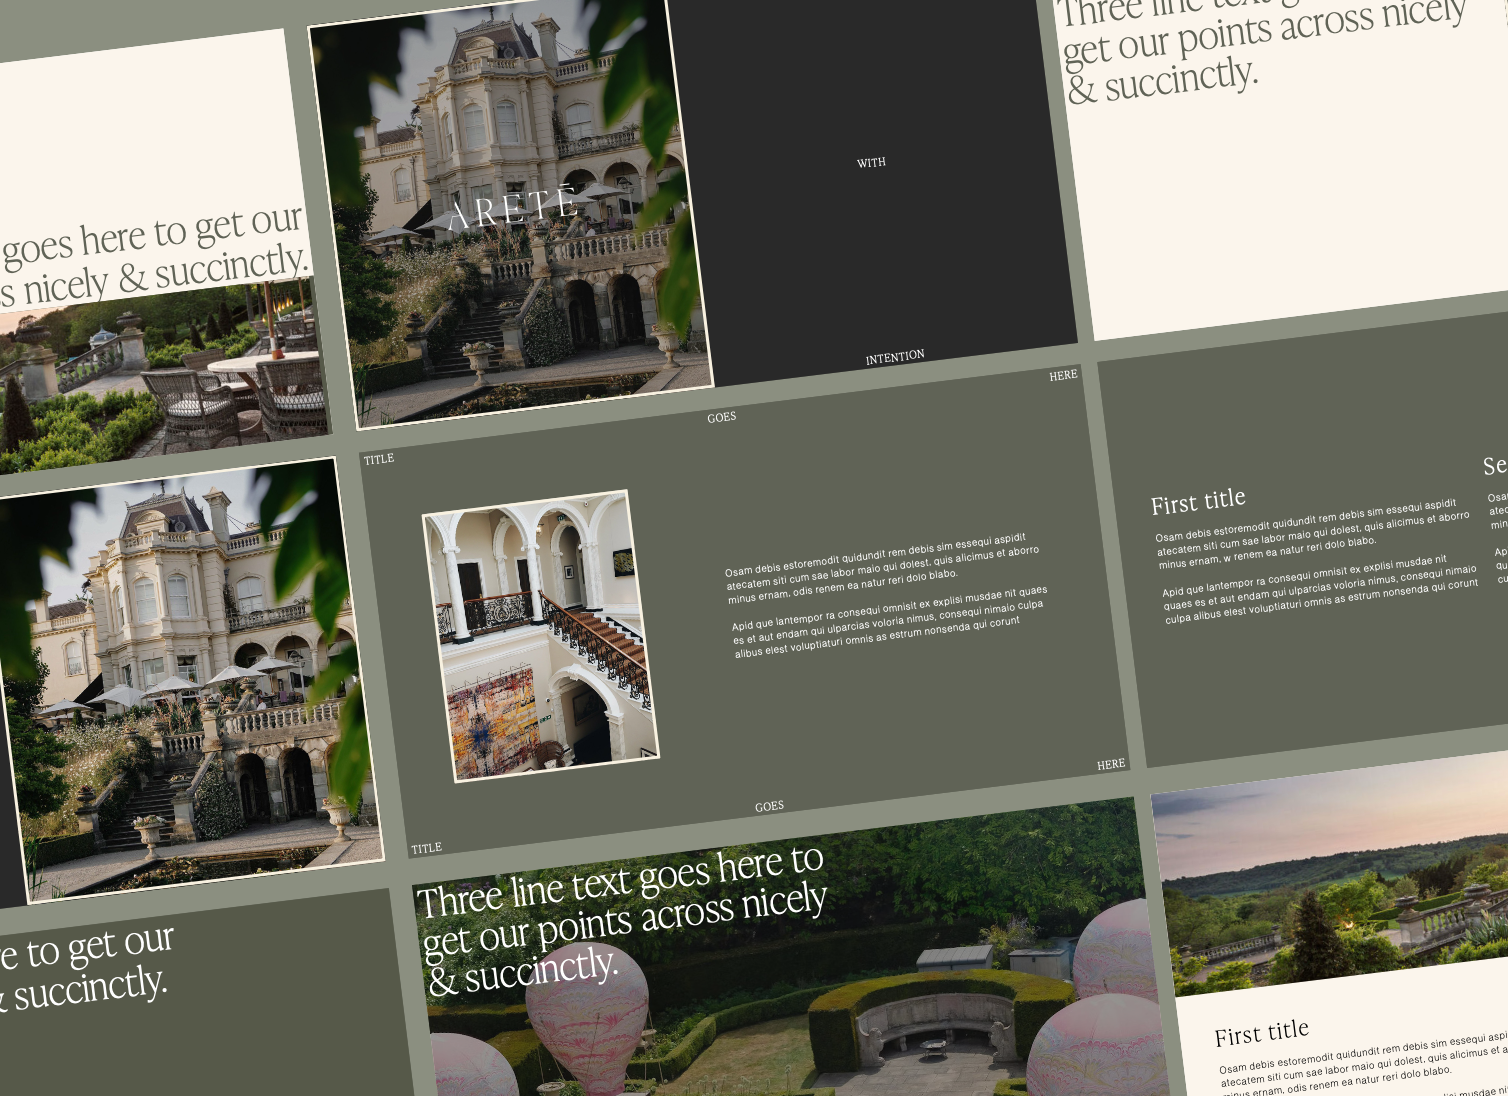This screenshot has width=1508, height=1096.
Task: Click the 'GOES' label just above the balloons photo
Action: (x=769, y=806)
